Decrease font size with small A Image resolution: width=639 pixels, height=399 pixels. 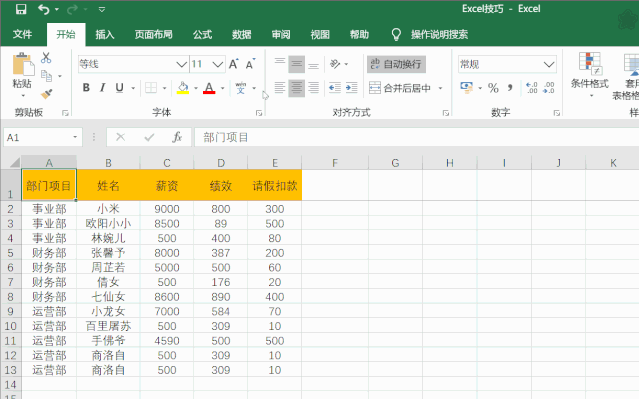250,64
